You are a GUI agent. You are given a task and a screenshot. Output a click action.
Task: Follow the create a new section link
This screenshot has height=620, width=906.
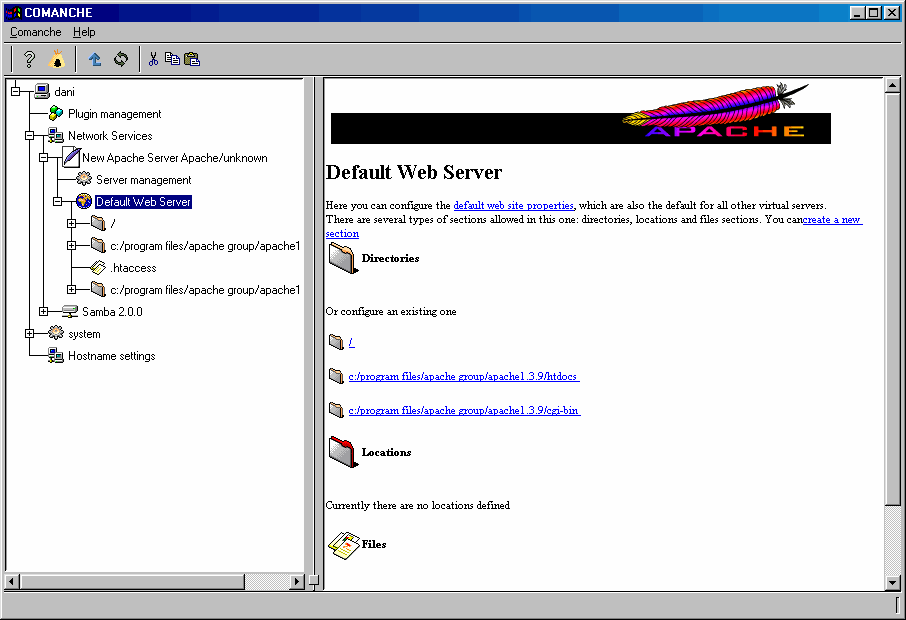click(x=833, y=220)
